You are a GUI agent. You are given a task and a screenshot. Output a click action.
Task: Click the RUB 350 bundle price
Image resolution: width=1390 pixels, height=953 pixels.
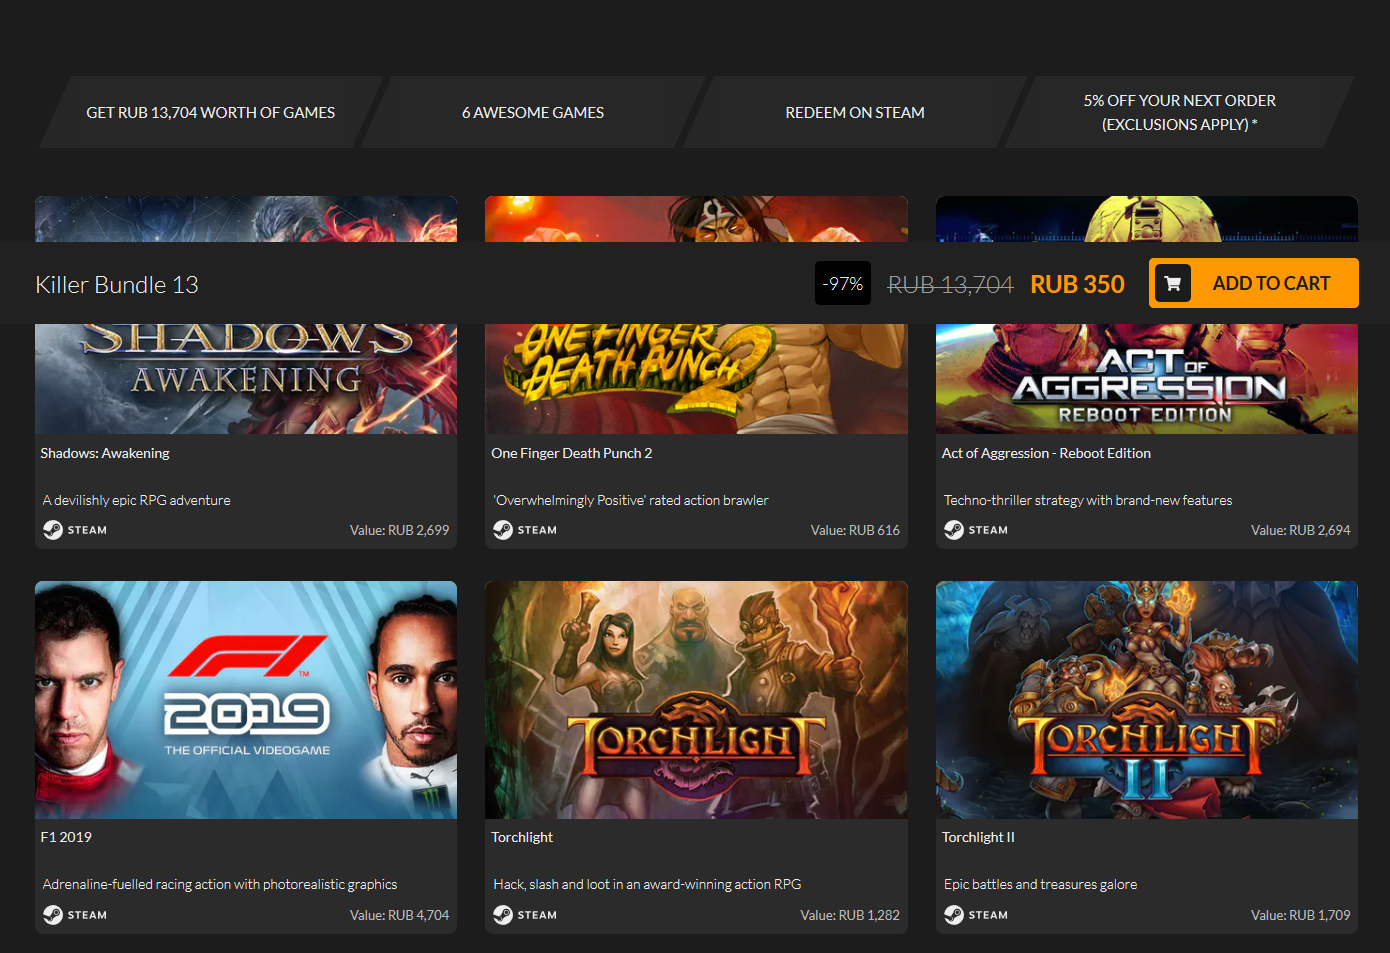click(x=1078, y=285)
